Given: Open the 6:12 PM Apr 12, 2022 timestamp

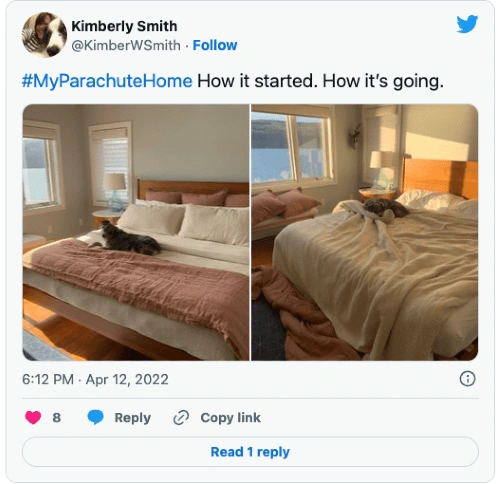Looking at the screenshot, I should tap(95, 379).
